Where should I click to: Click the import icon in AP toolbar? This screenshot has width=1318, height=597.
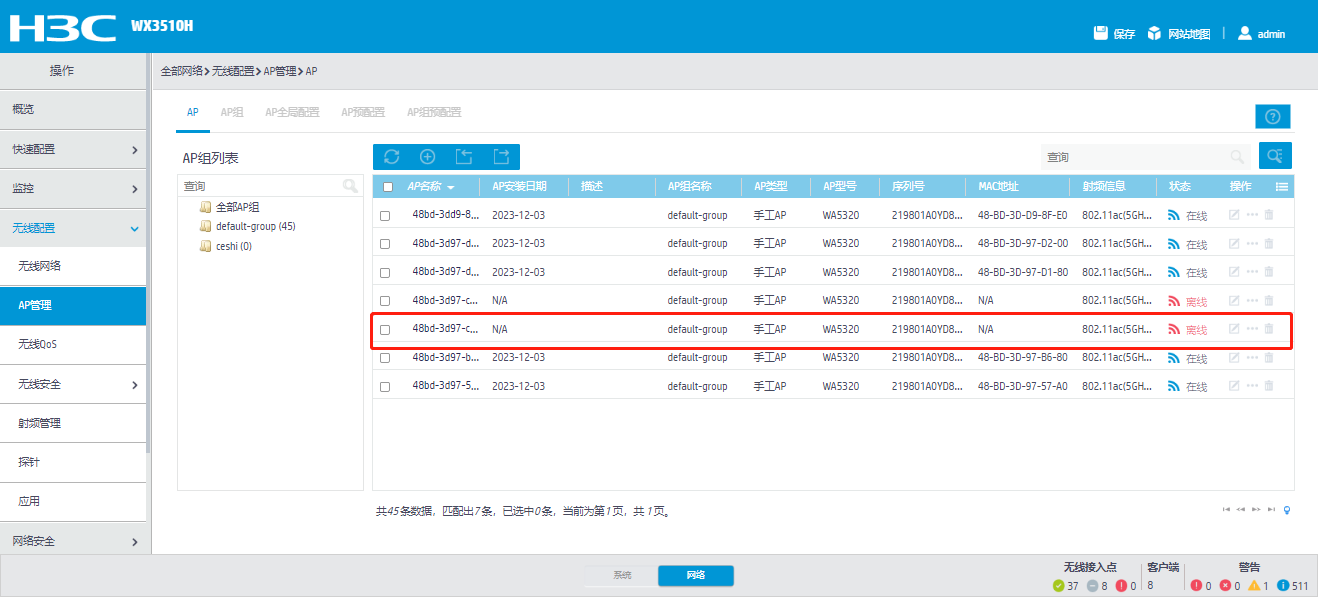click(464, 157)
